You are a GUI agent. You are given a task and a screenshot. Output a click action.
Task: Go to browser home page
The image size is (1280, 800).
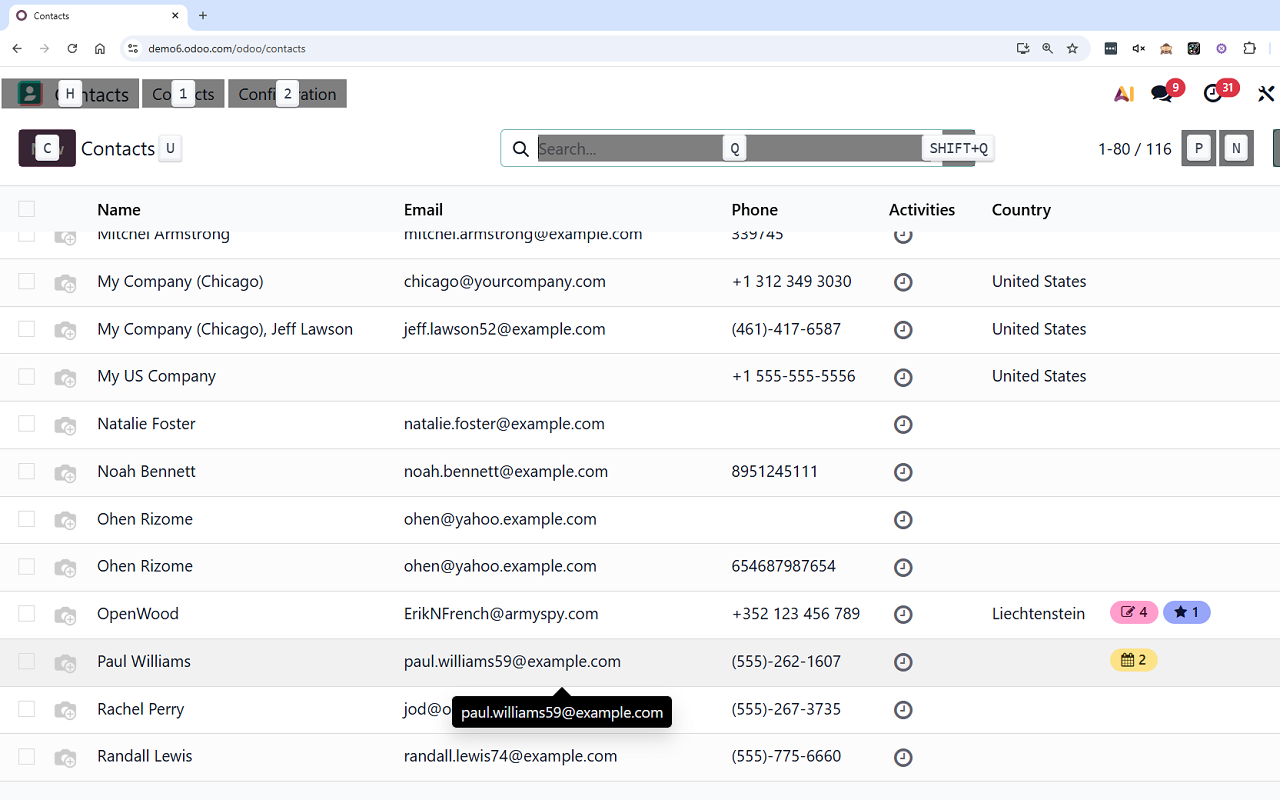(100, 48)
